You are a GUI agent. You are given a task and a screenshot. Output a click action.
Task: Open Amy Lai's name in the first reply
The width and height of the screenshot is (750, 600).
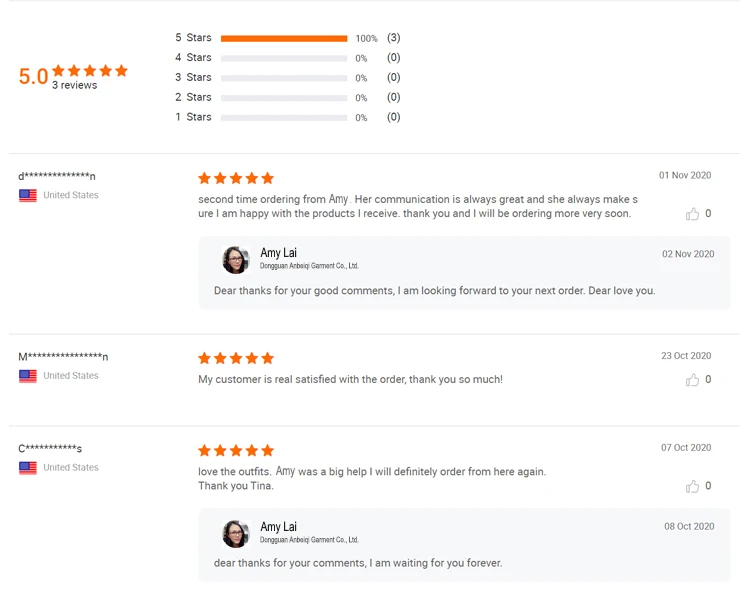point(278,253)
